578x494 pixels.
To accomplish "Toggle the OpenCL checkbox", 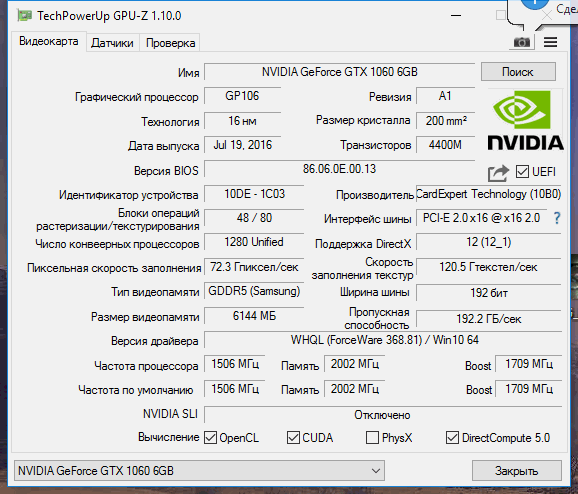I will (210, 438).
